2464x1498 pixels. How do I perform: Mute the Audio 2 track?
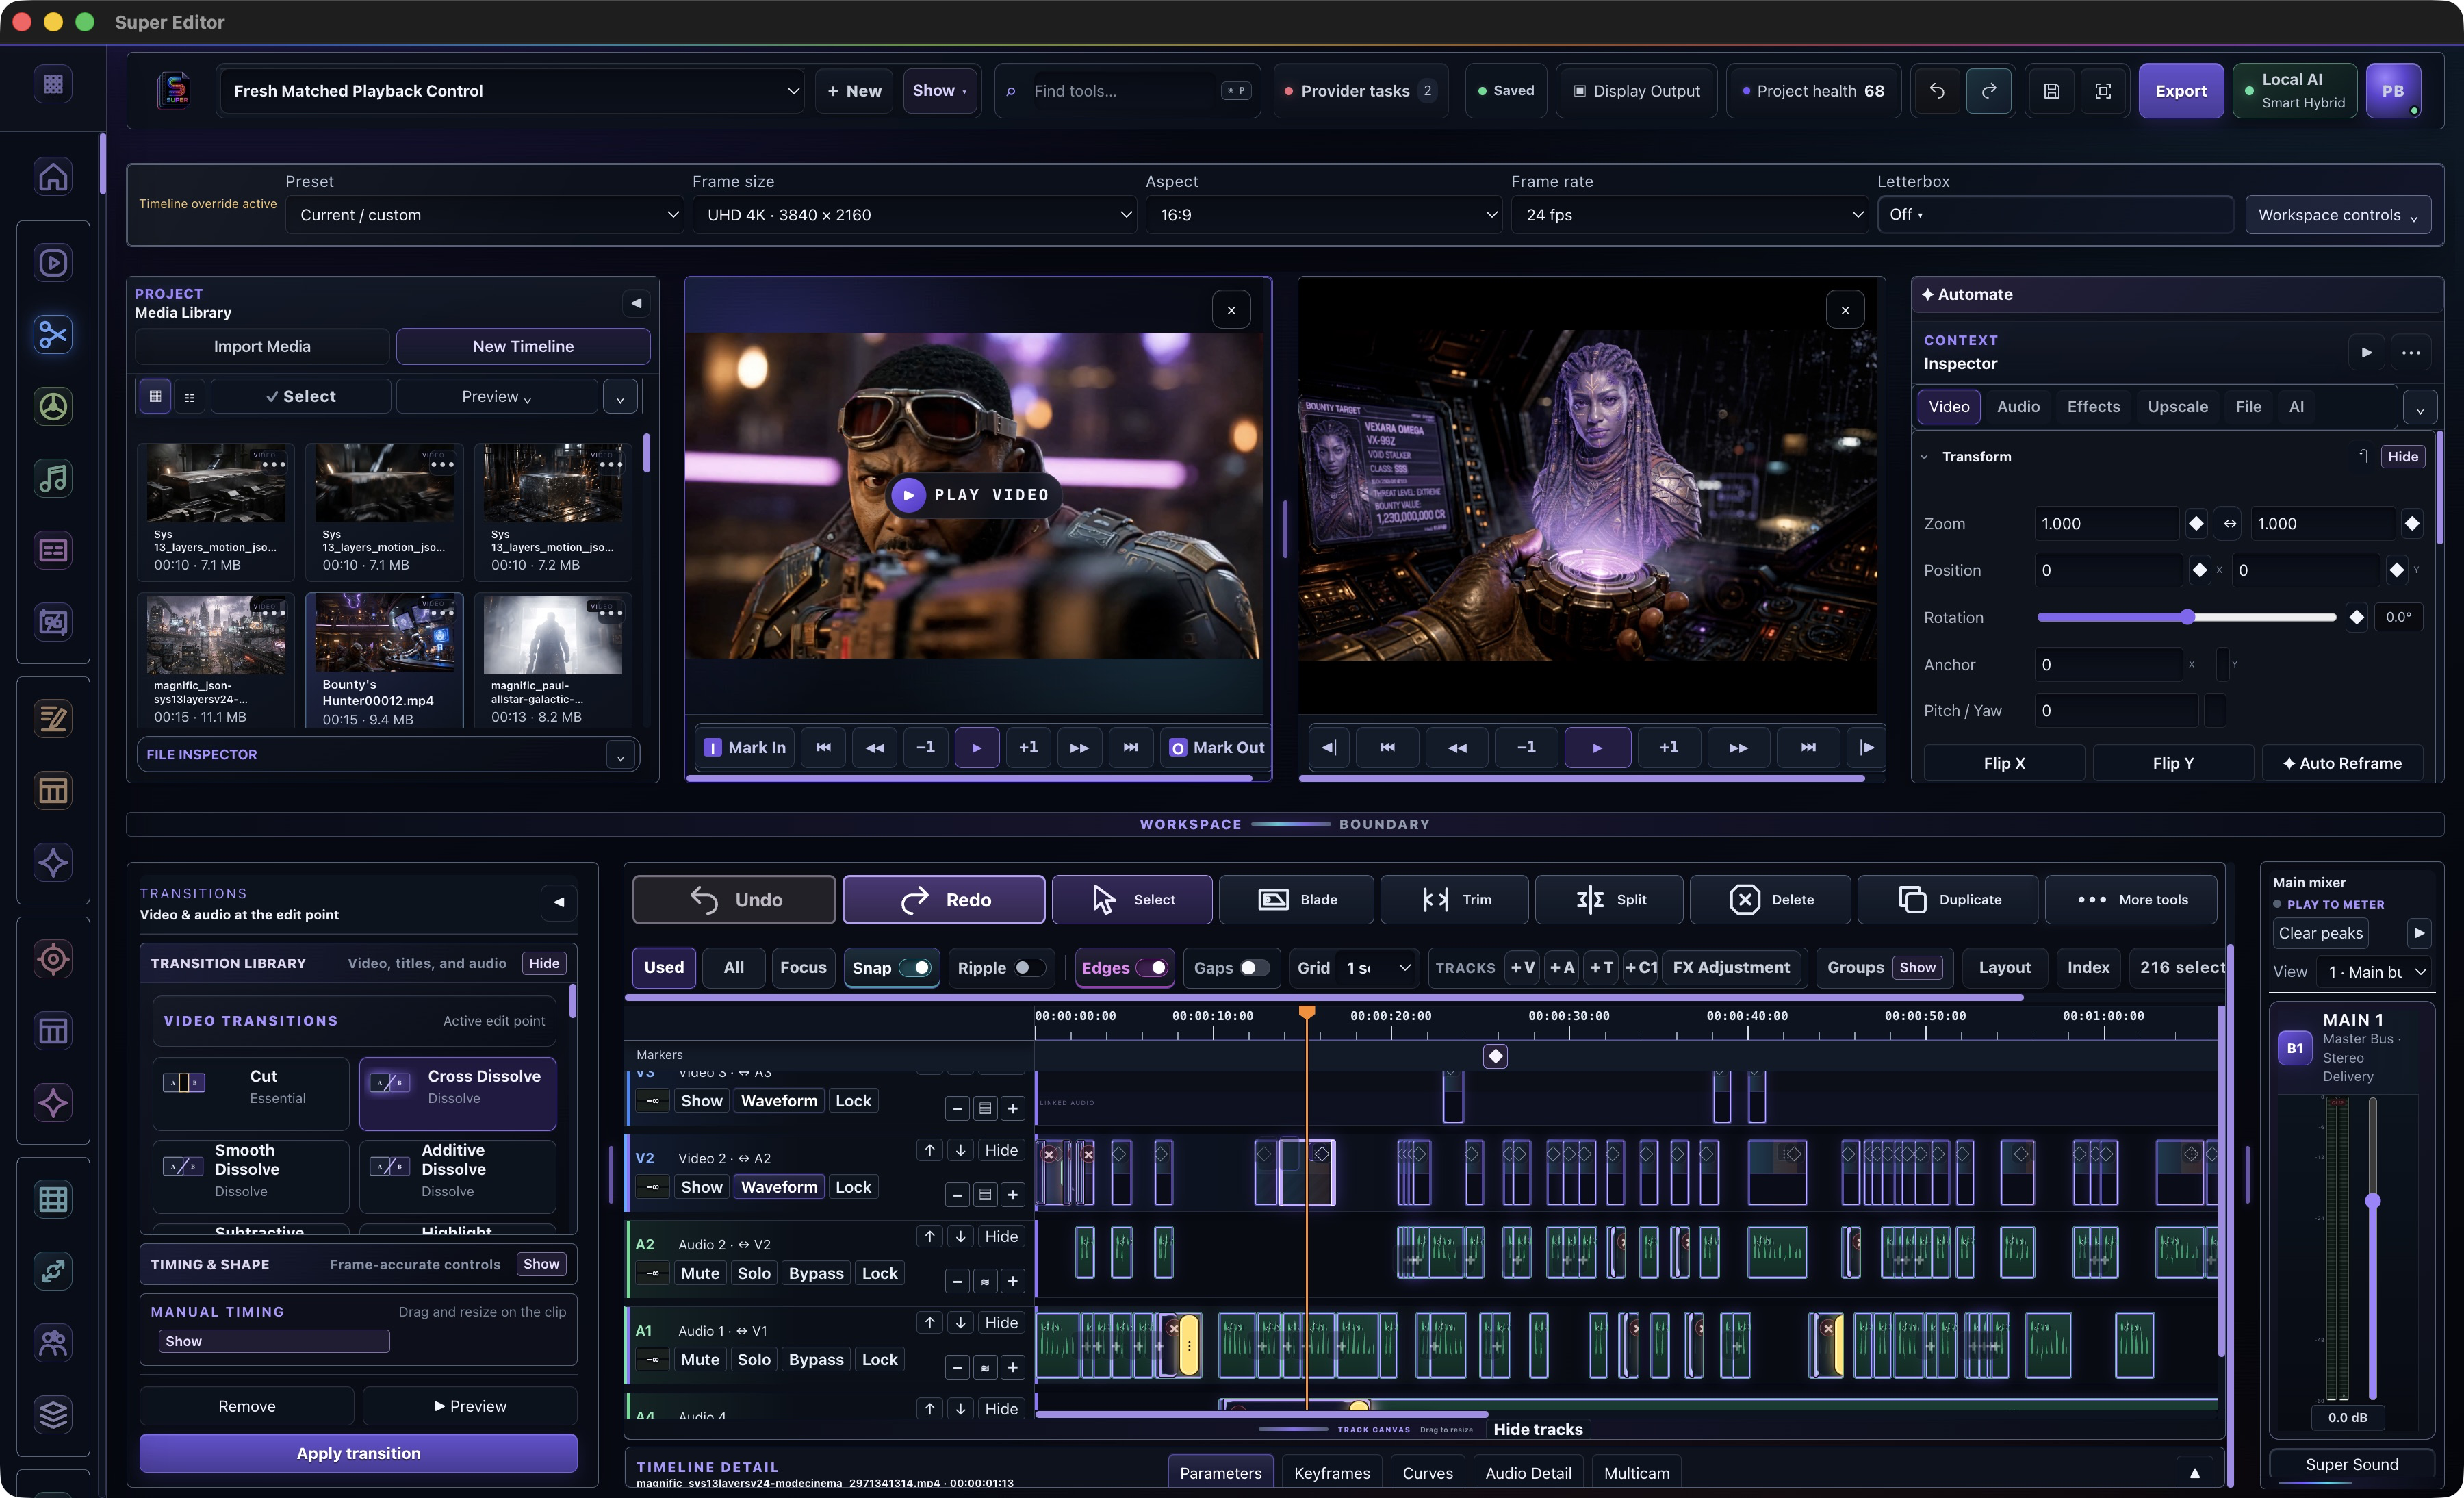[700, 1273]
